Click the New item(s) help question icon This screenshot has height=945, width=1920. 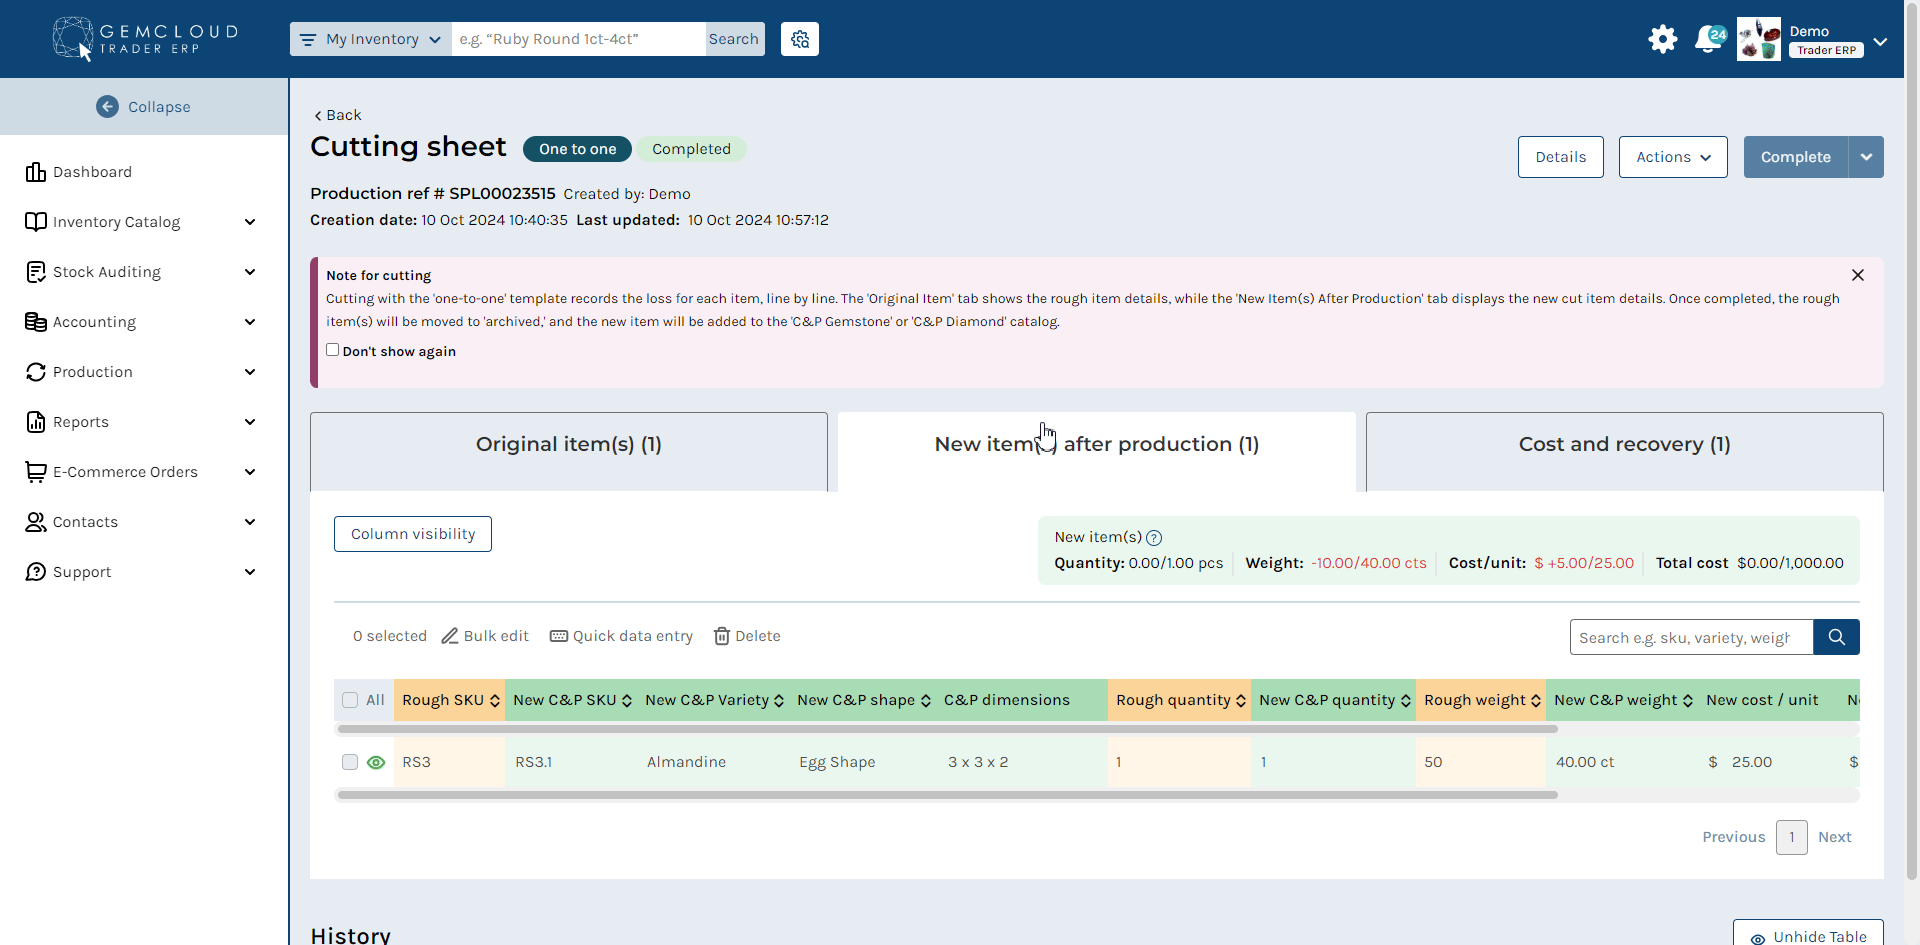(1154, 538)
